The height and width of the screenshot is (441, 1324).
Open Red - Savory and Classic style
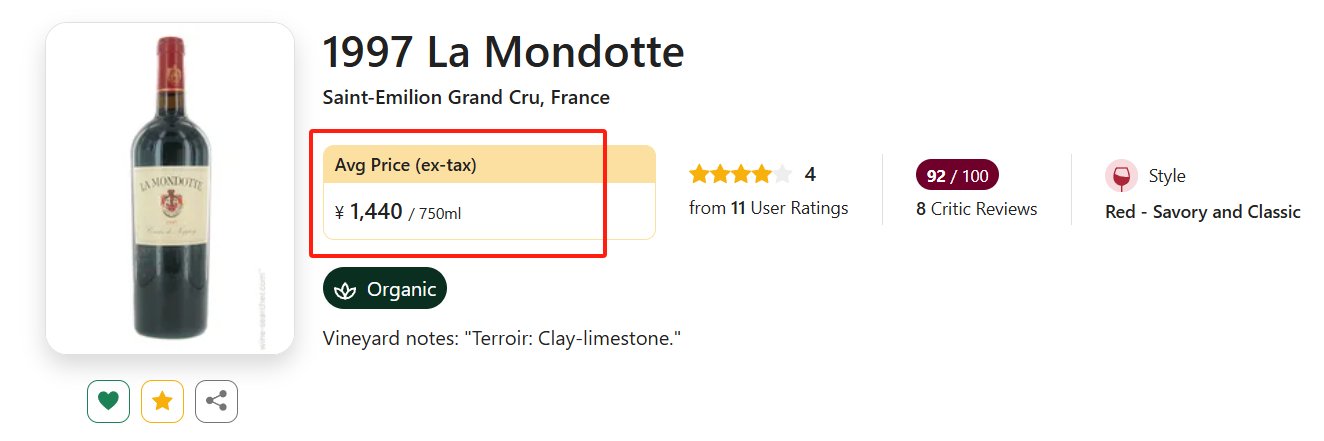point(1202,212)
